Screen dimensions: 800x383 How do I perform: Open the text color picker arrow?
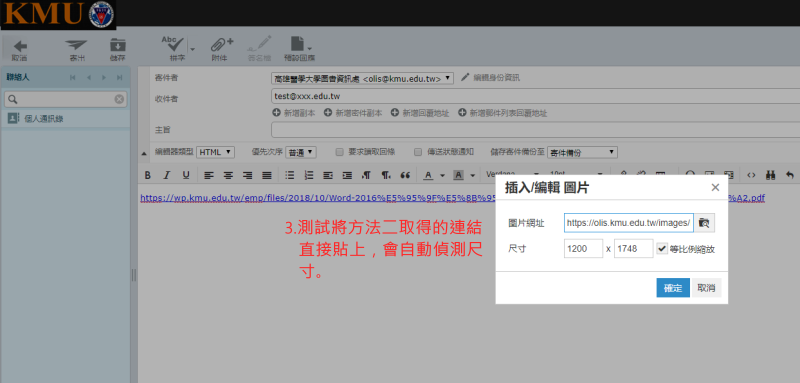point(442,175)
